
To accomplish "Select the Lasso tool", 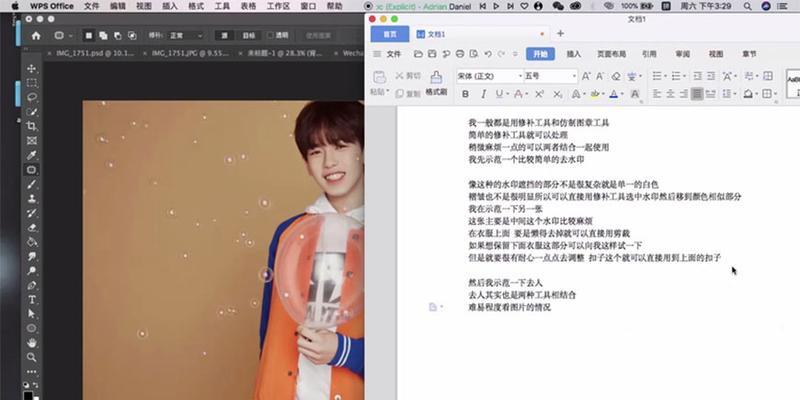I will point(32,97).
